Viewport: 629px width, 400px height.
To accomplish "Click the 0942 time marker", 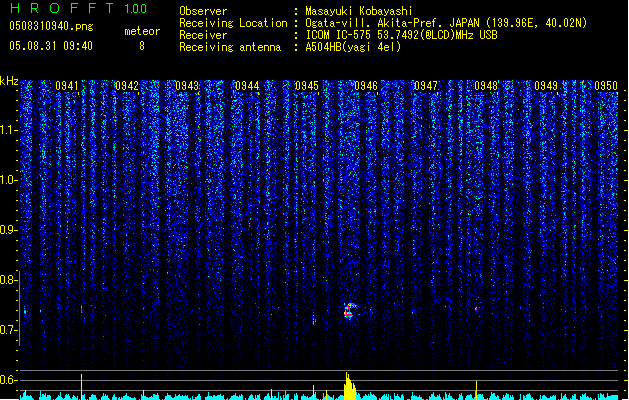I will pyautogui.click(x=127, y=86).
